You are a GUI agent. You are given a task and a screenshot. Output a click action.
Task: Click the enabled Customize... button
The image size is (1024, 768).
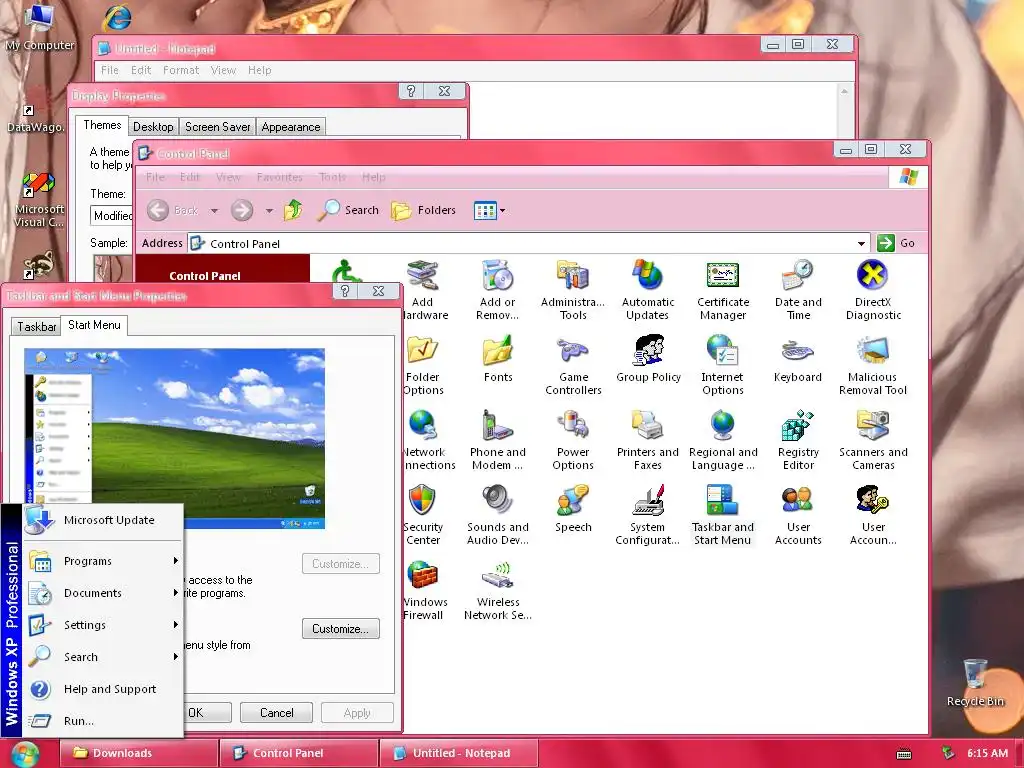coord(341,629)
